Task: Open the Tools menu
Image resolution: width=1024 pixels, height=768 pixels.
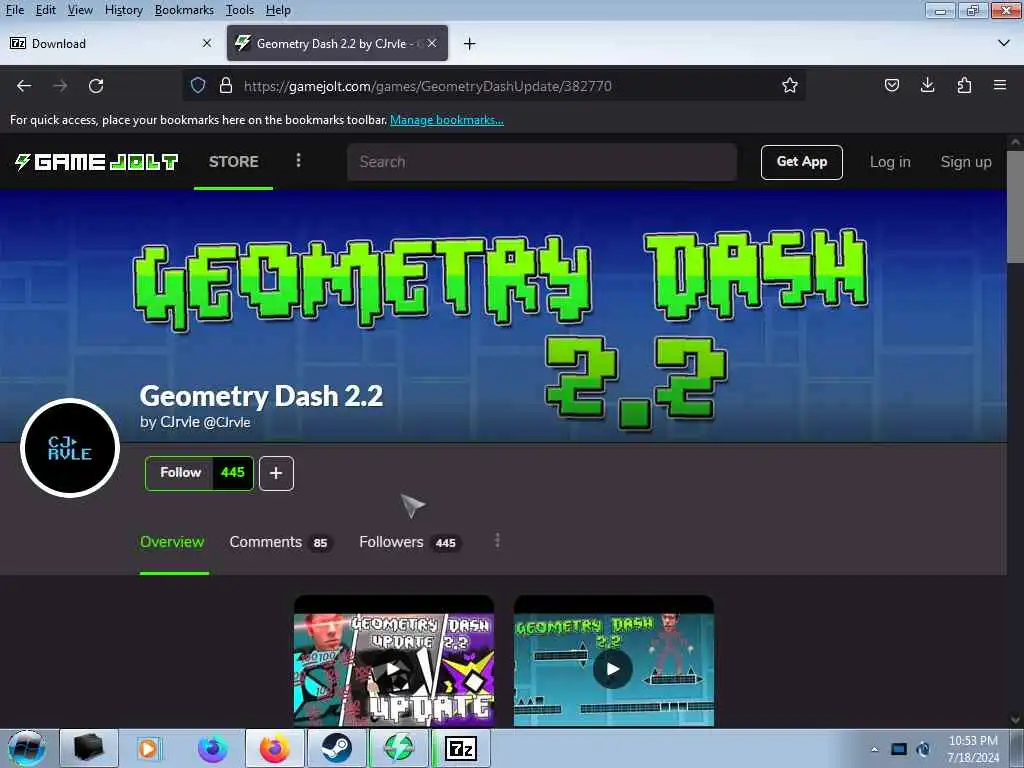Action: tap(240, 10)
